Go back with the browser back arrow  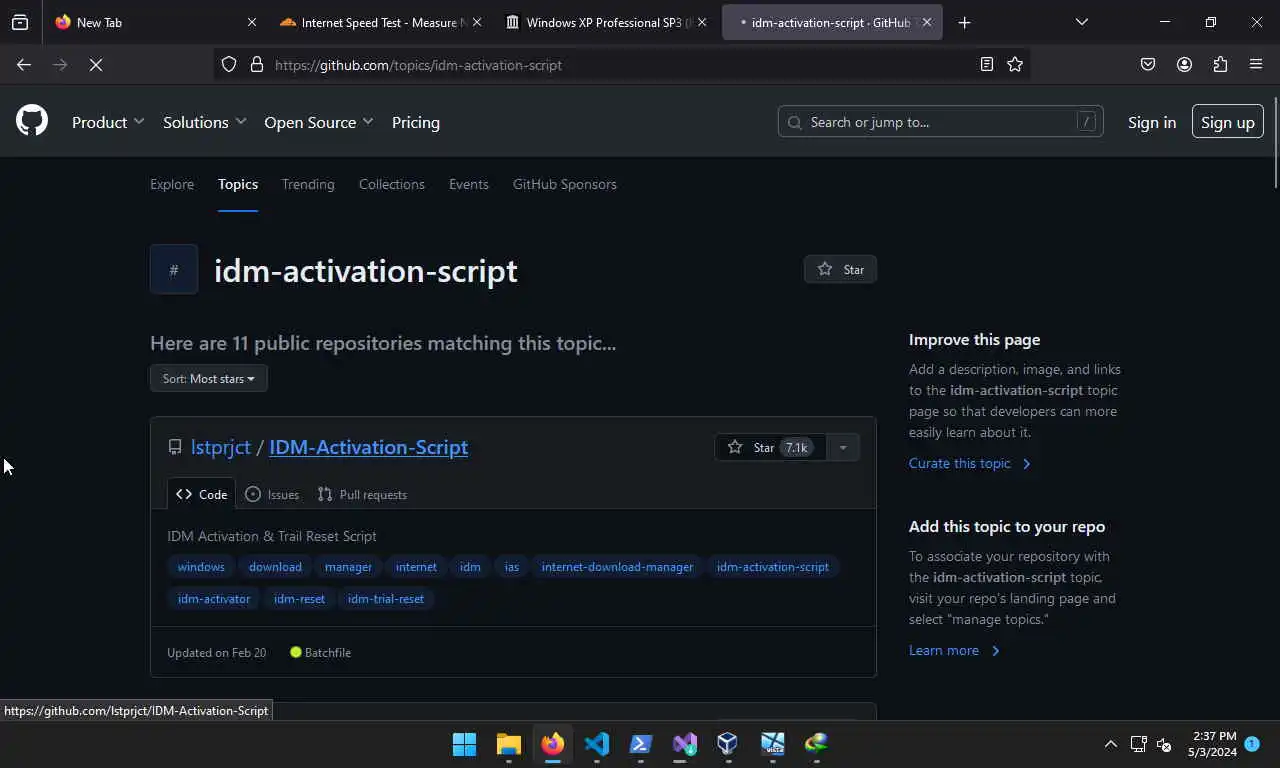(24, 65)
